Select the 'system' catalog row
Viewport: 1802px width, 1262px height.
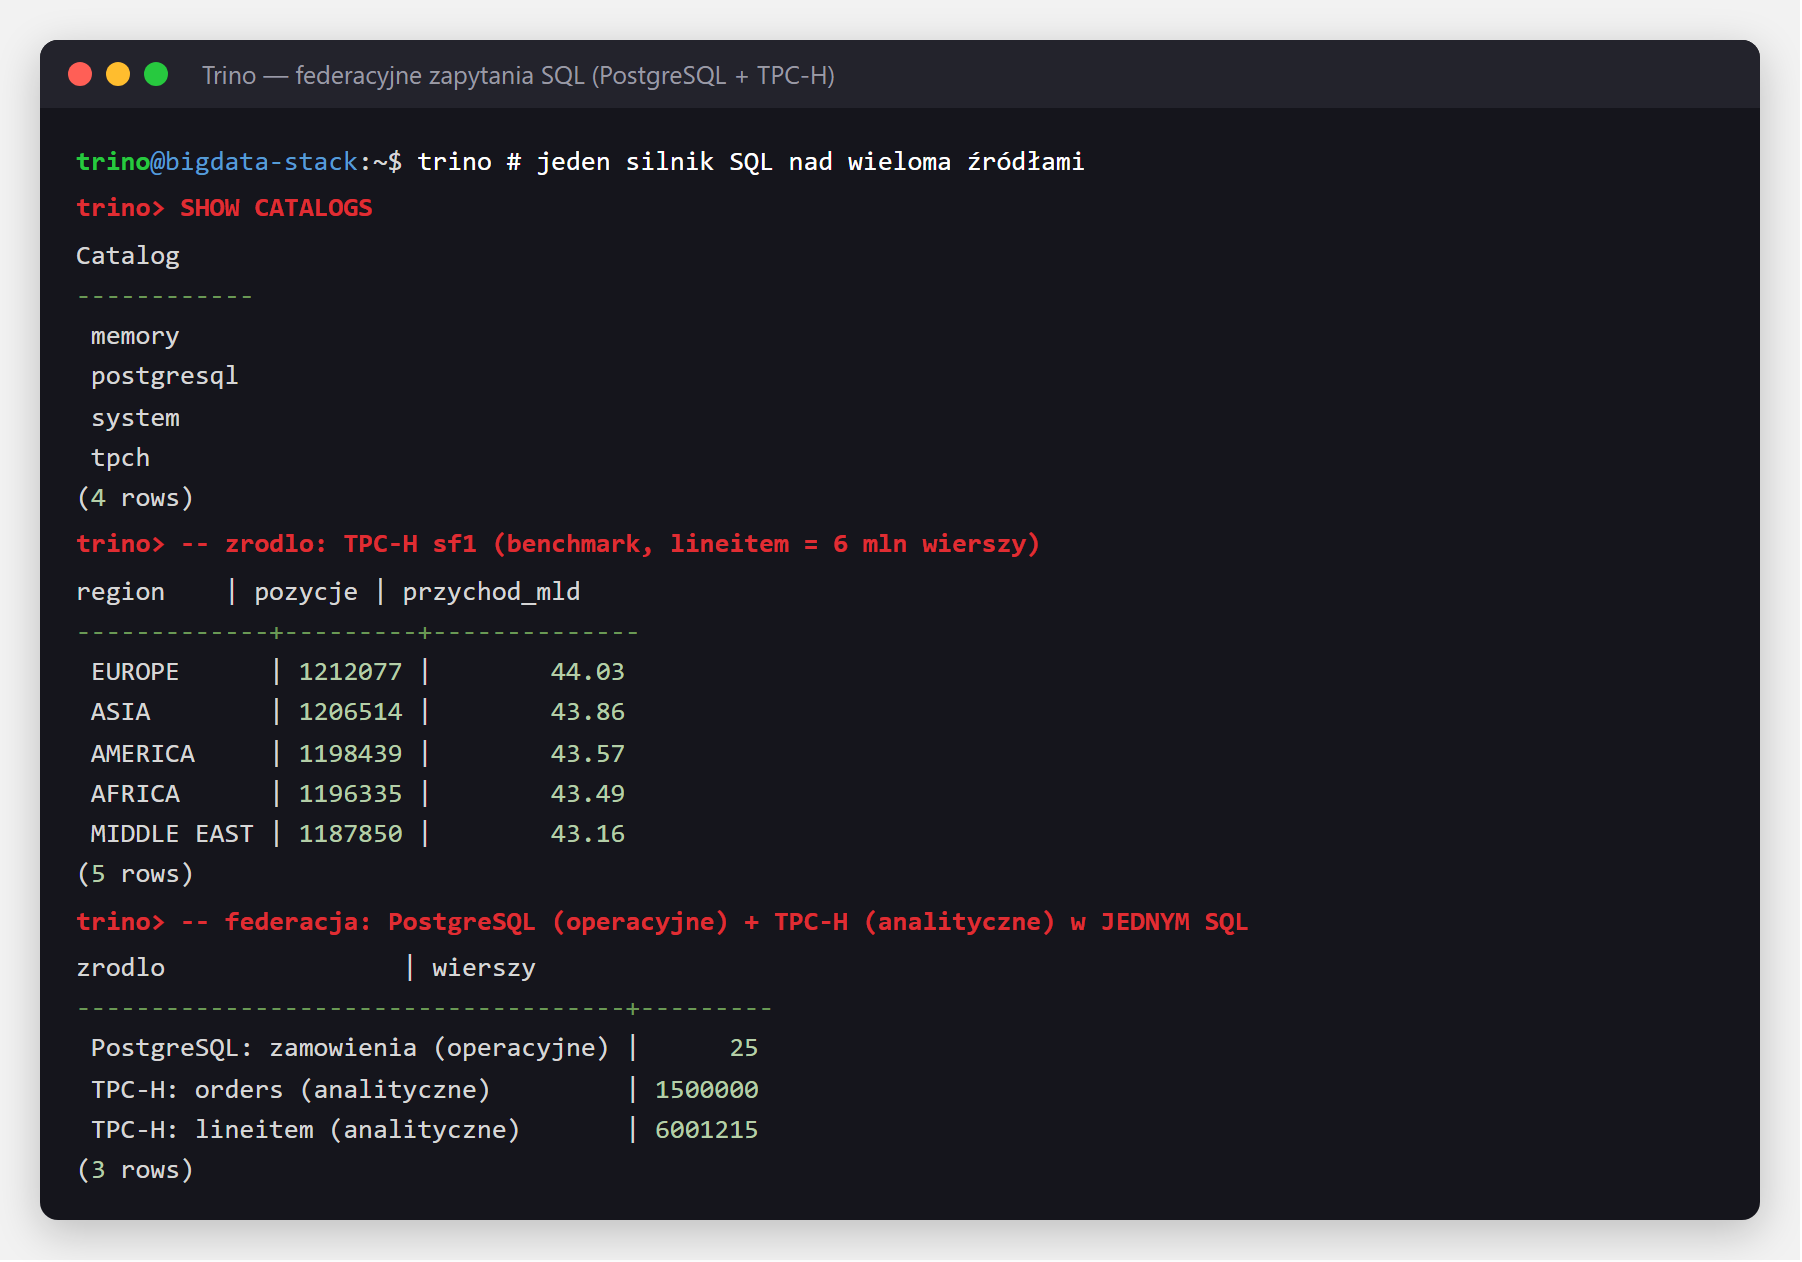135,418
